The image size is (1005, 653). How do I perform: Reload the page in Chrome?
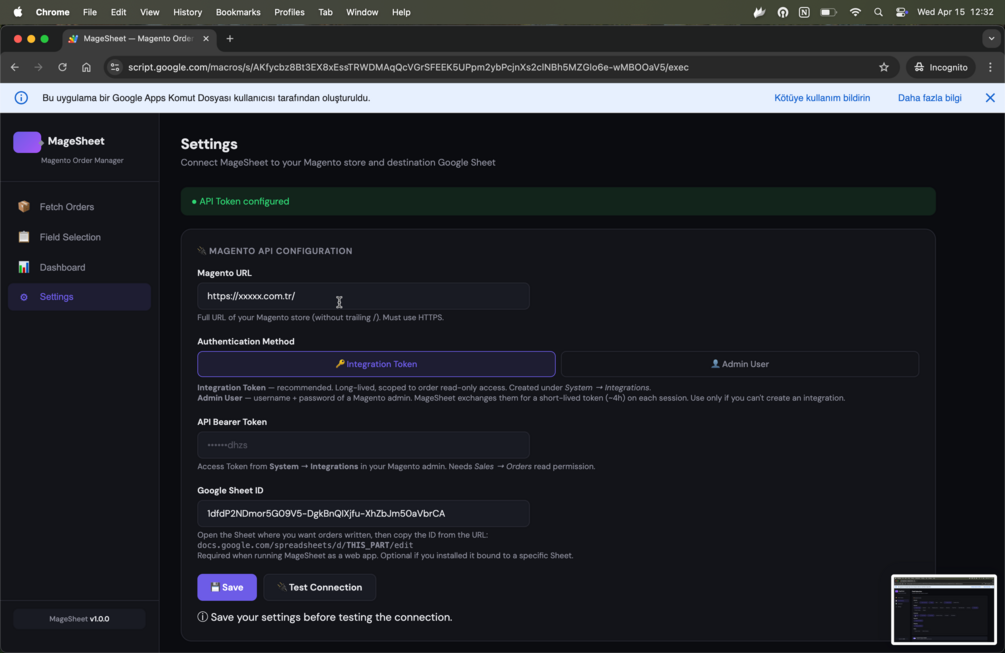tap(62, 67)
